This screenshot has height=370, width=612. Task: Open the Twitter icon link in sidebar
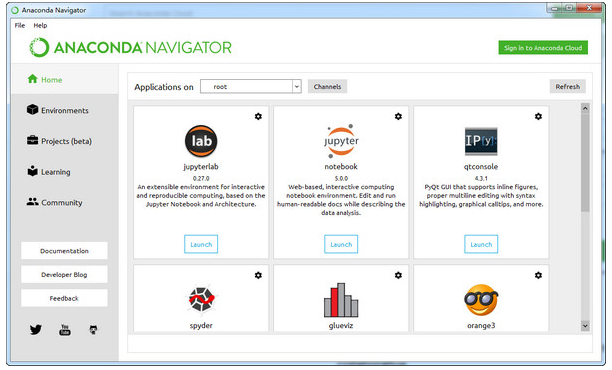(36, 330)
